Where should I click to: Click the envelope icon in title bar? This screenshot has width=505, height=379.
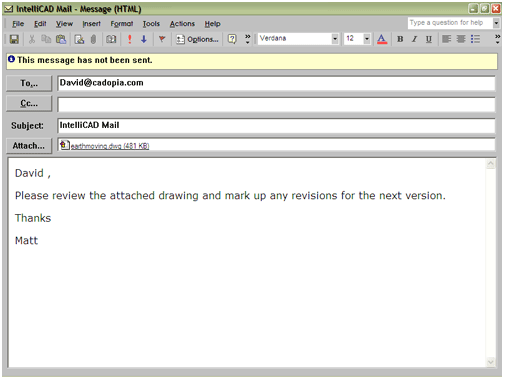coord(9,9)
